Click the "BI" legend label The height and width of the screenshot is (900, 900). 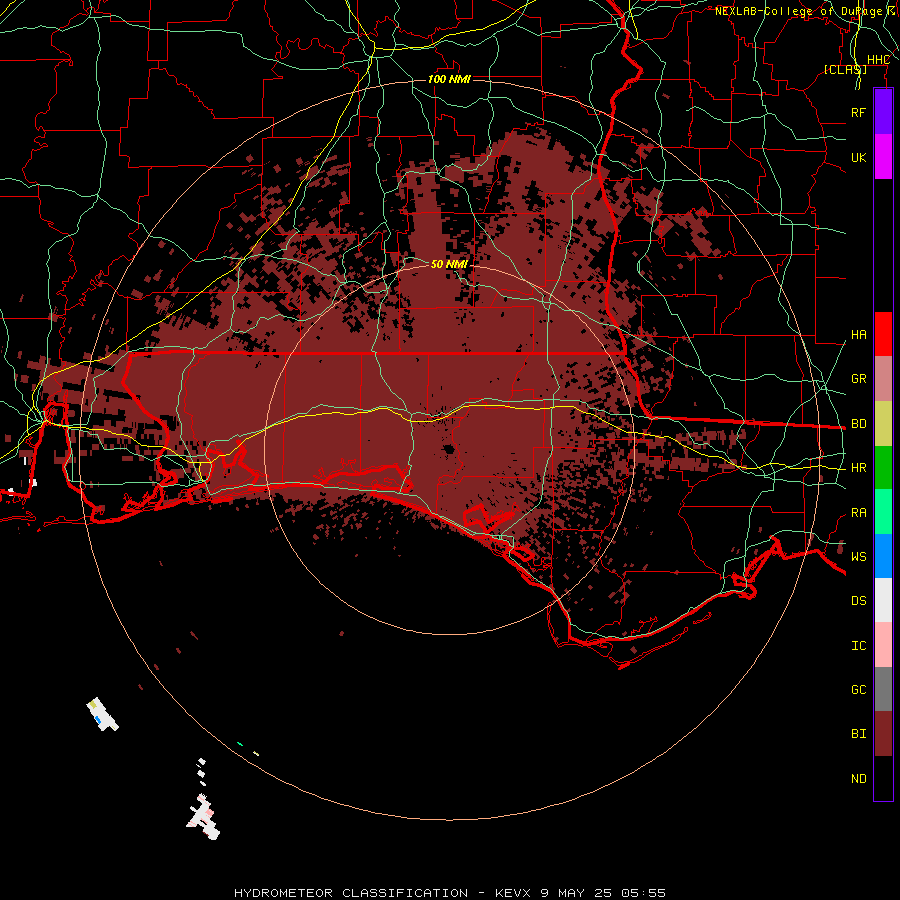click(858, 734)
